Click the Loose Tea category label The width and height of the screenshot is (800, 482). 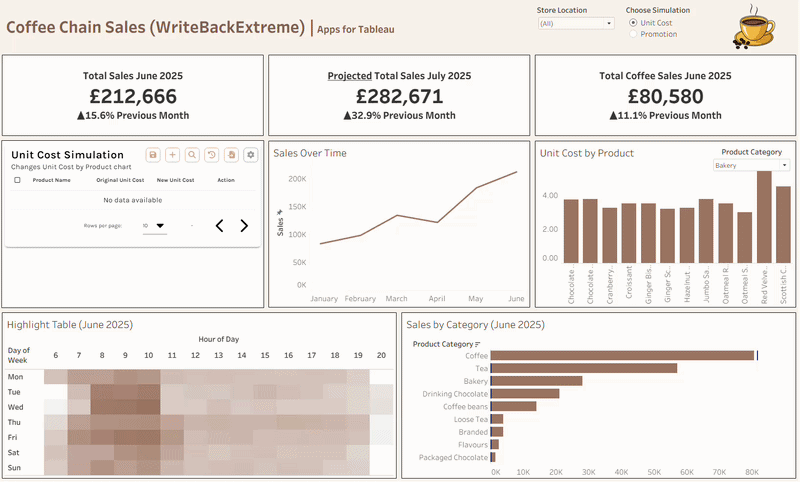pos(471,419)
